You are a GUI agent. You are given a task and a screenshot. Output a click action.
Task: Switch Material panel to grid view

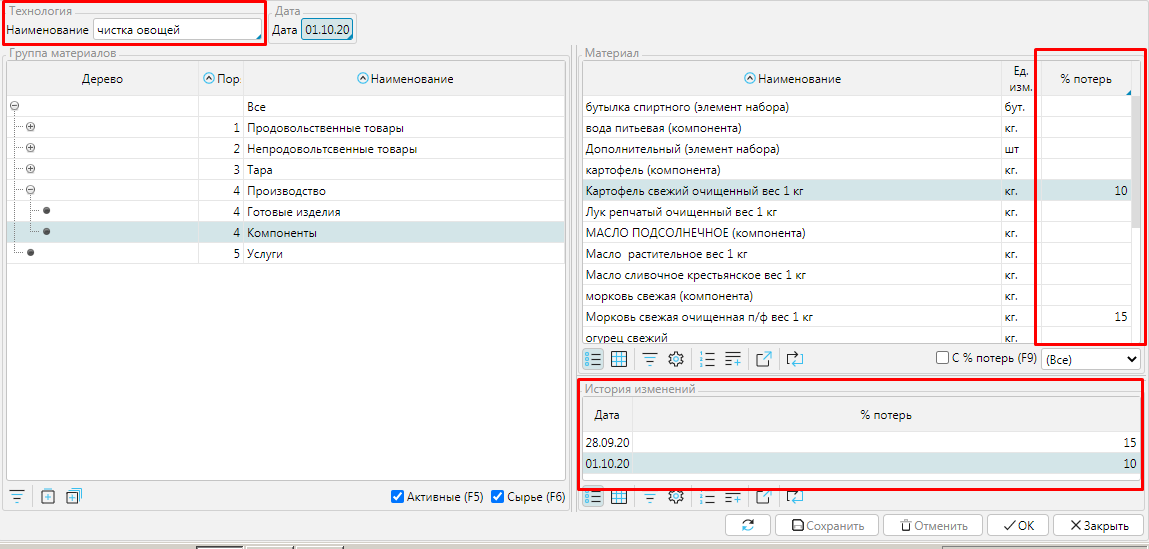click(x=619, y=359)
